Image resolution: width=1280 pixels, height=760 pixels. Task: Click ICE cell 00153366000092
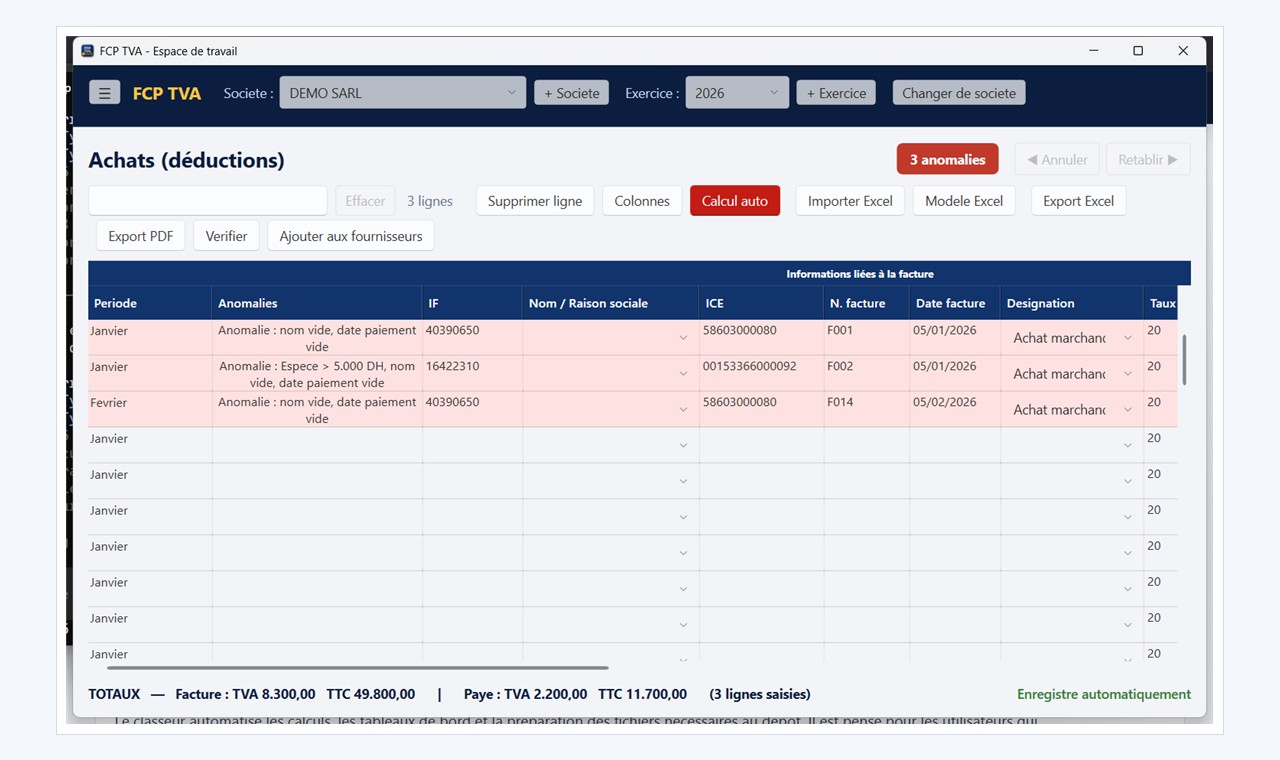tap(761, 373)
